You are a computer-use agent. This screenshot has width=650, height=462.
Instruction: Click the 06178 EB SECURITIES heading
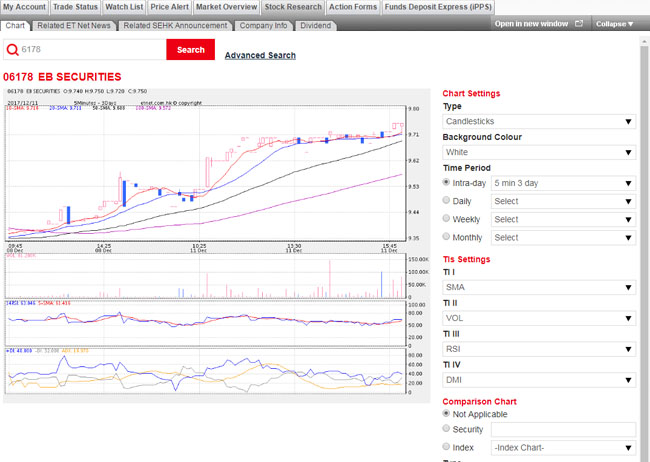tap(62, 77)
